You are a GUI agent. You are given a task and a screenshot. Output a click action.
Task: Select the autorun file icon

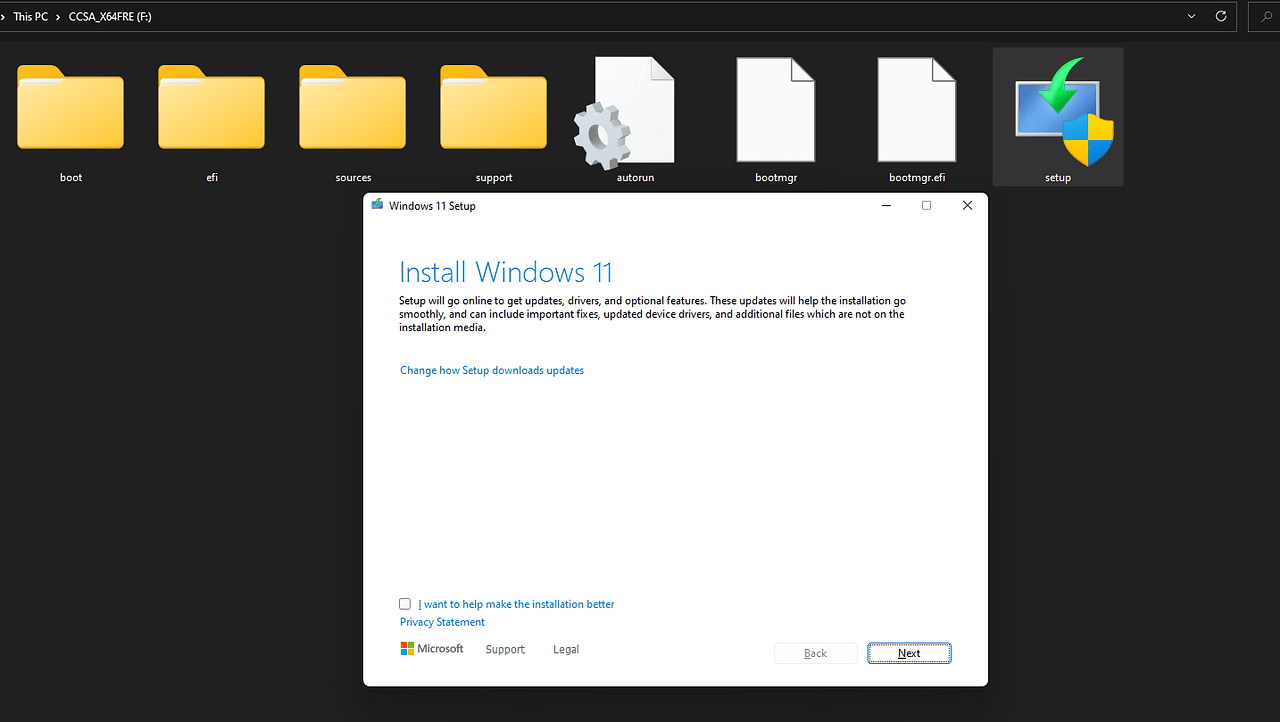coord(626,111)
